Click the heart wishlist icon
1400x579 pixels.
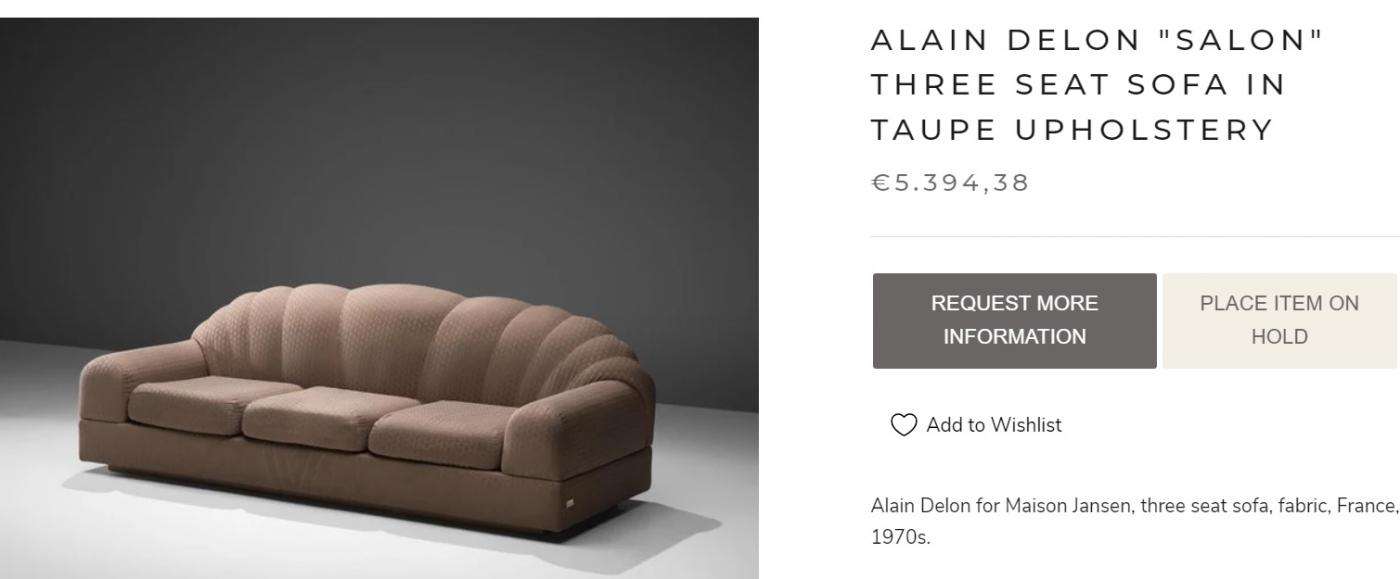(x=903, y=425)
